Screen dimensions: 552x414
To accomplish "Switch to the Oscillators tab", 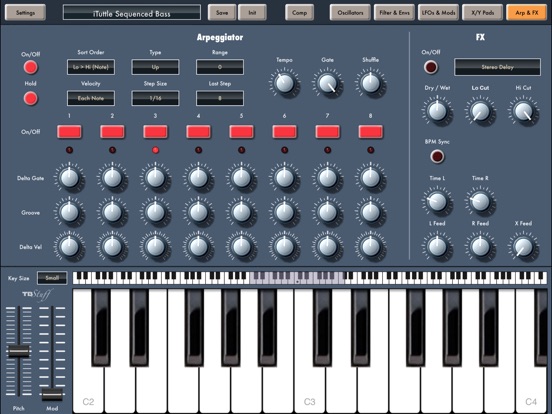I will click(350, 13).
